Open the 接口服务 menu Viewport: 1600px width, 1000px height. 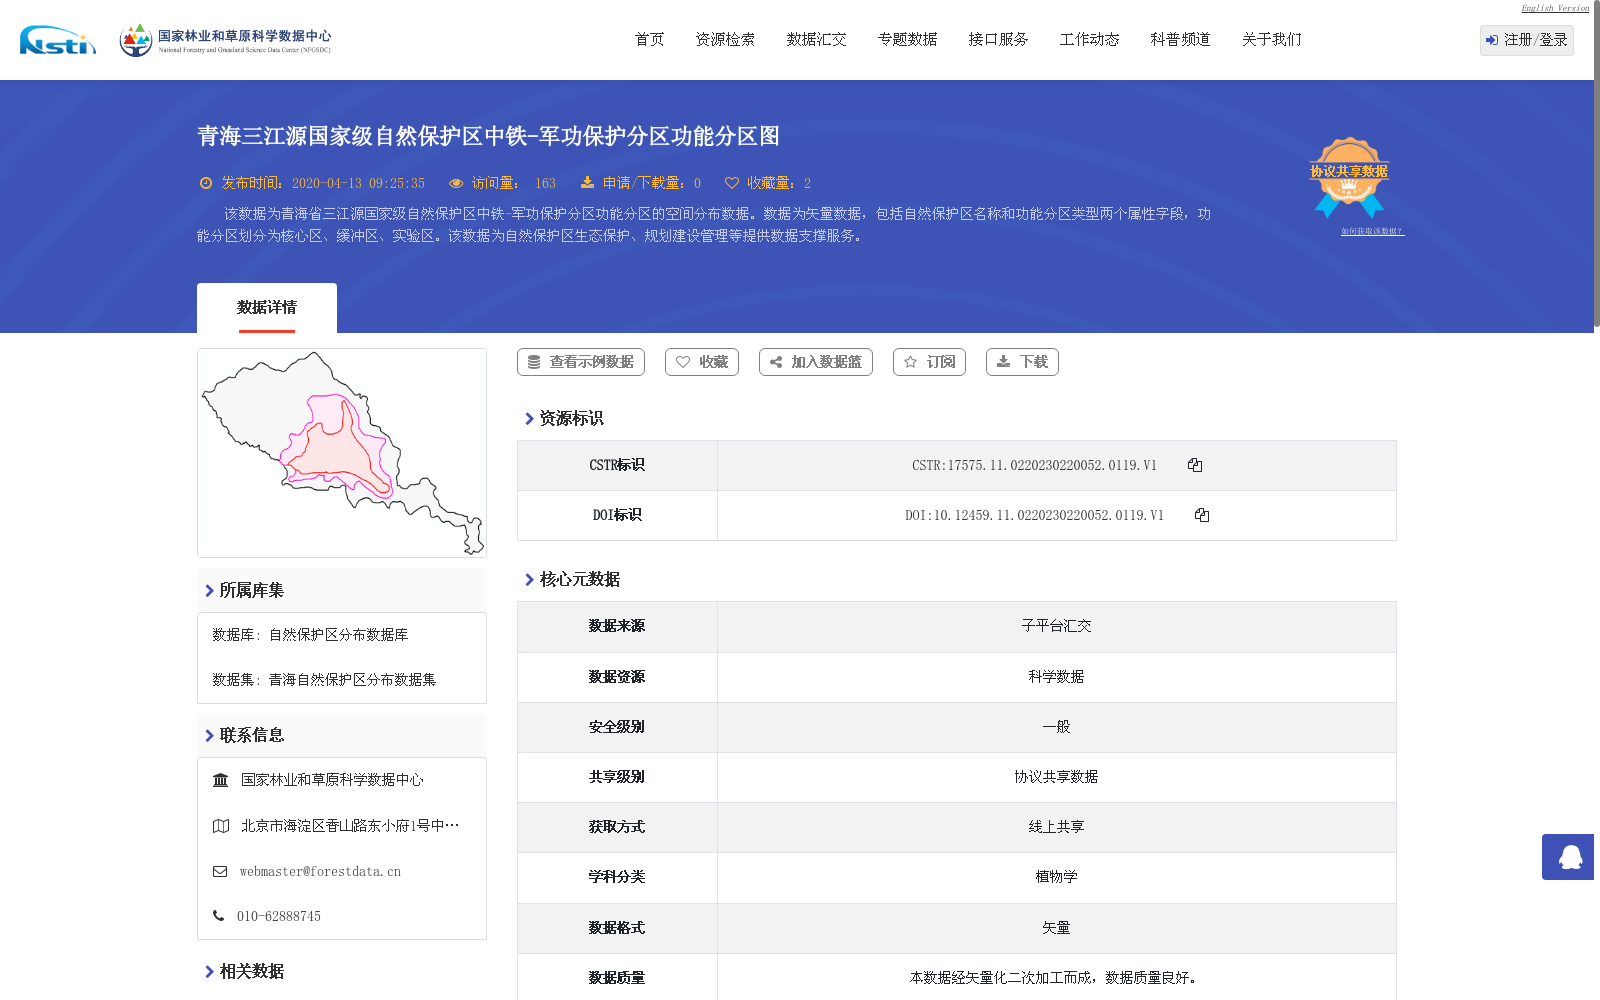coord(999,40)
